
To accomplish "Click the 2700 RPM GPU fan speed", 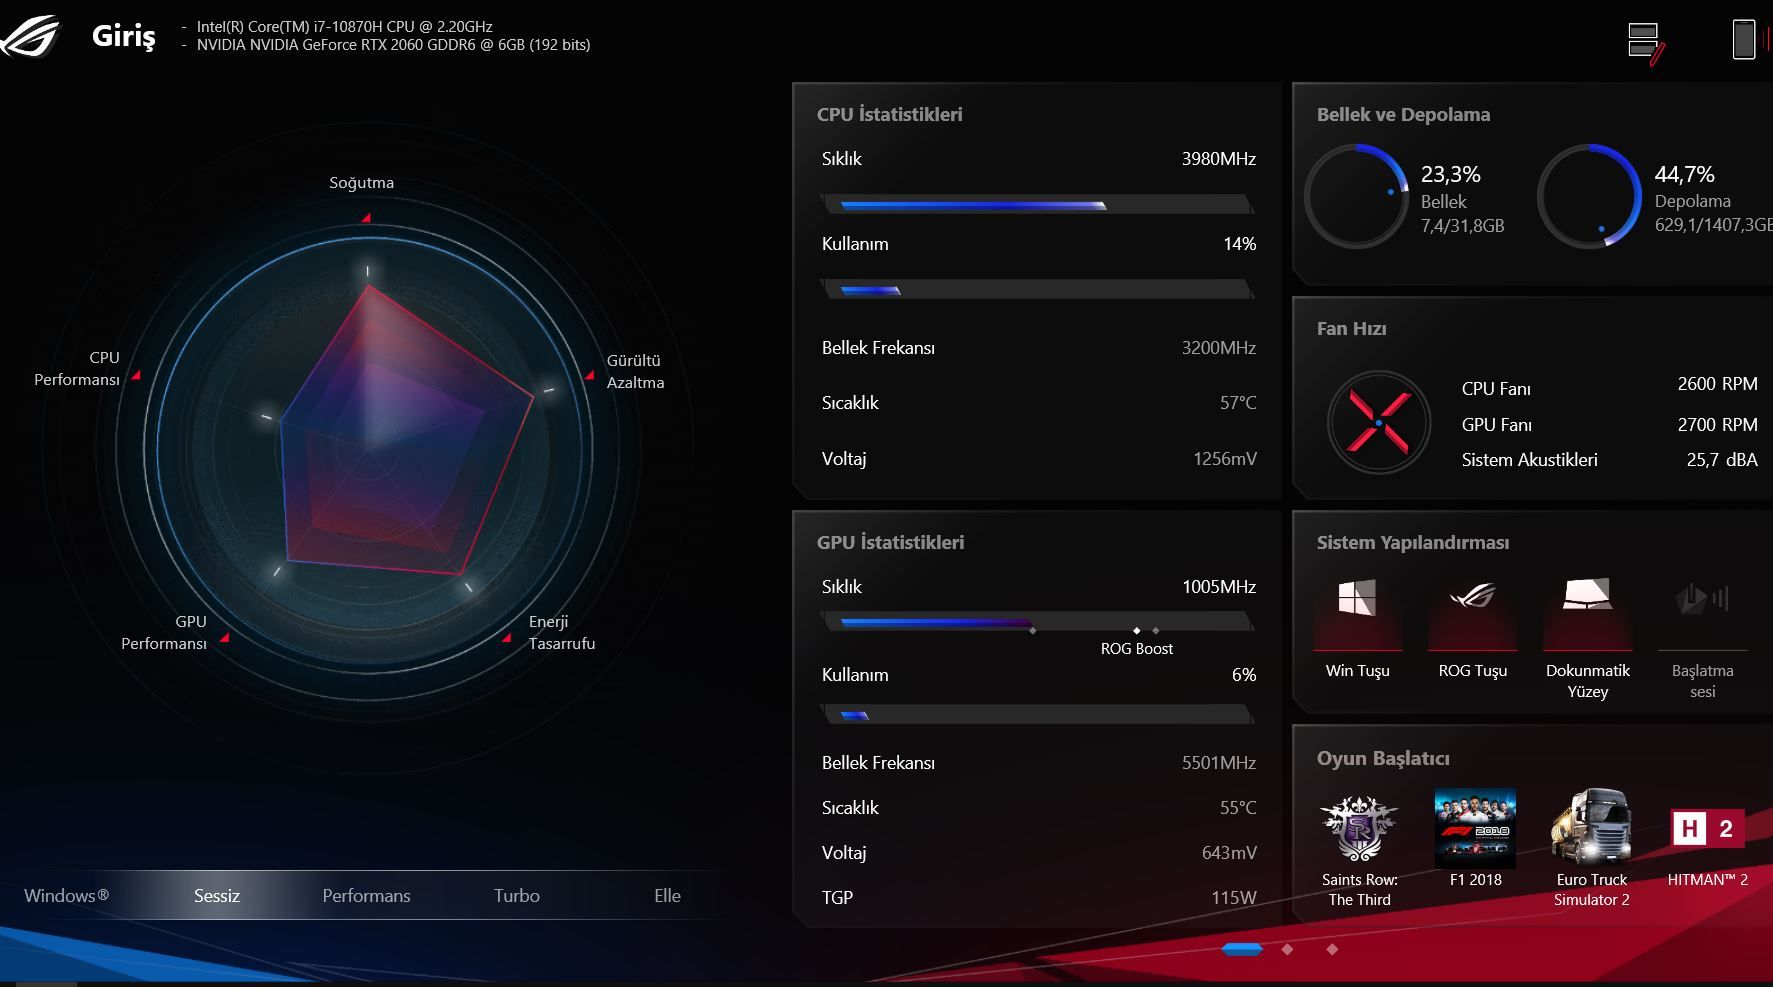I will pyautogui.click(x=1717, y=425).
